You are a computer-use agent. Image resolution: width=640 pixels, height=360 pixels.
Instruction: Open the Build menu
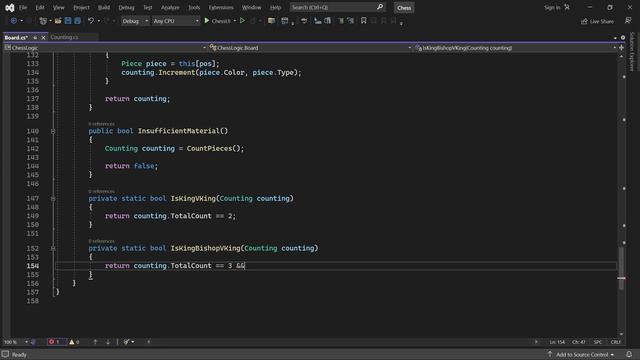[x=104, y=7]
